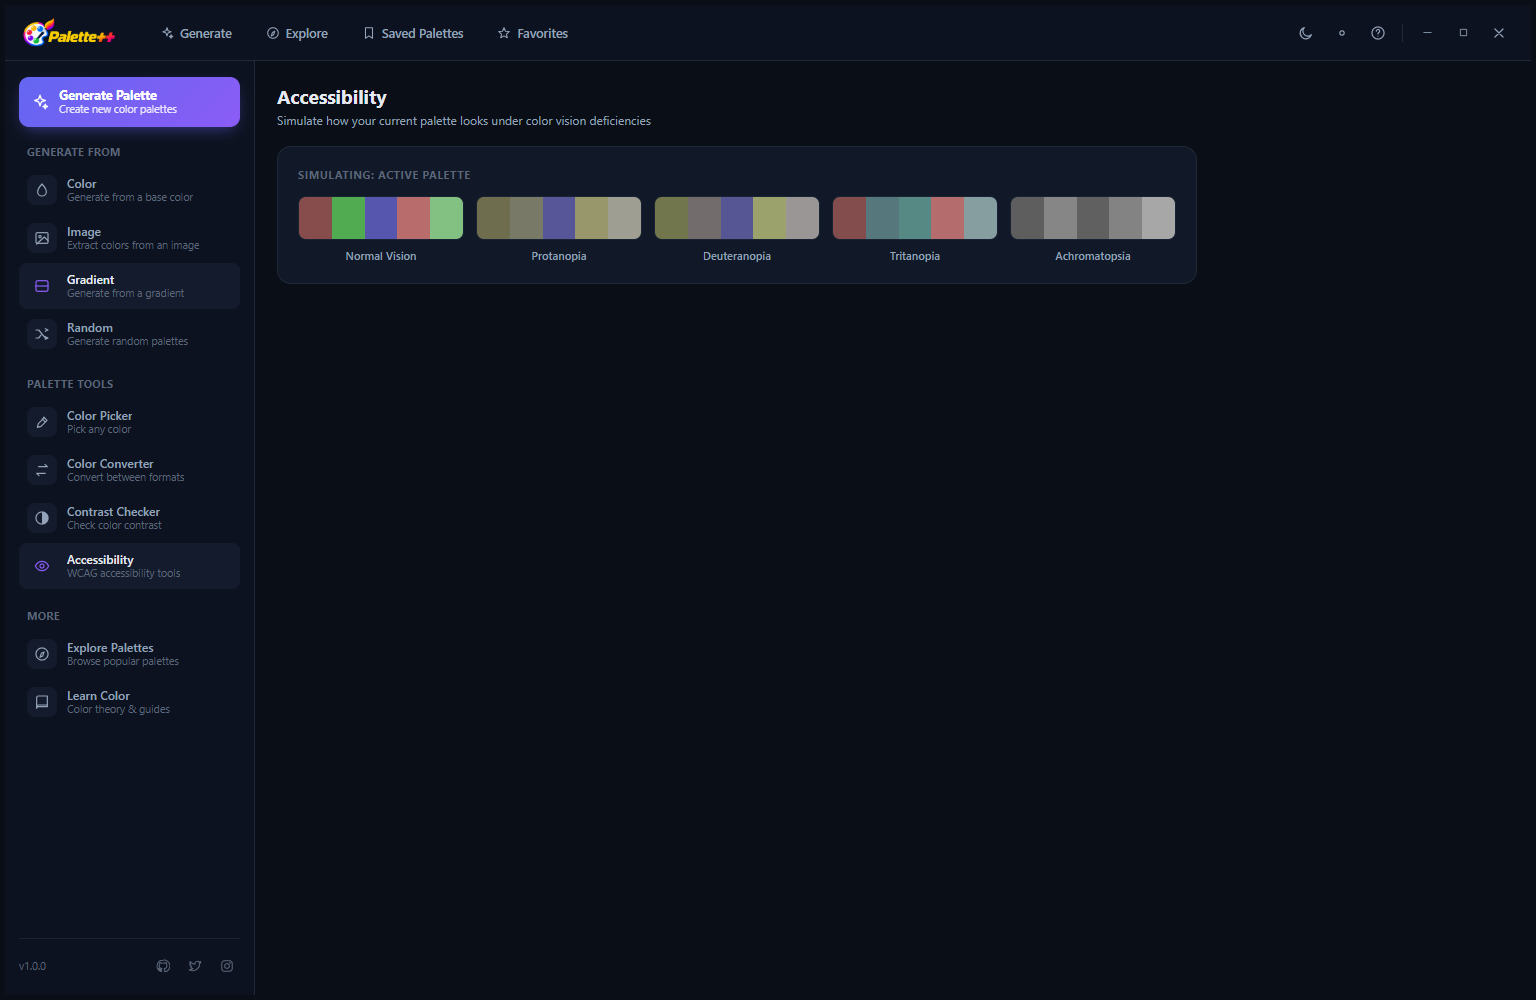This screenshot has height=1000, width=1536.
Task: Open Twitter icon in sidebar footer
Action: pos(195,966)
